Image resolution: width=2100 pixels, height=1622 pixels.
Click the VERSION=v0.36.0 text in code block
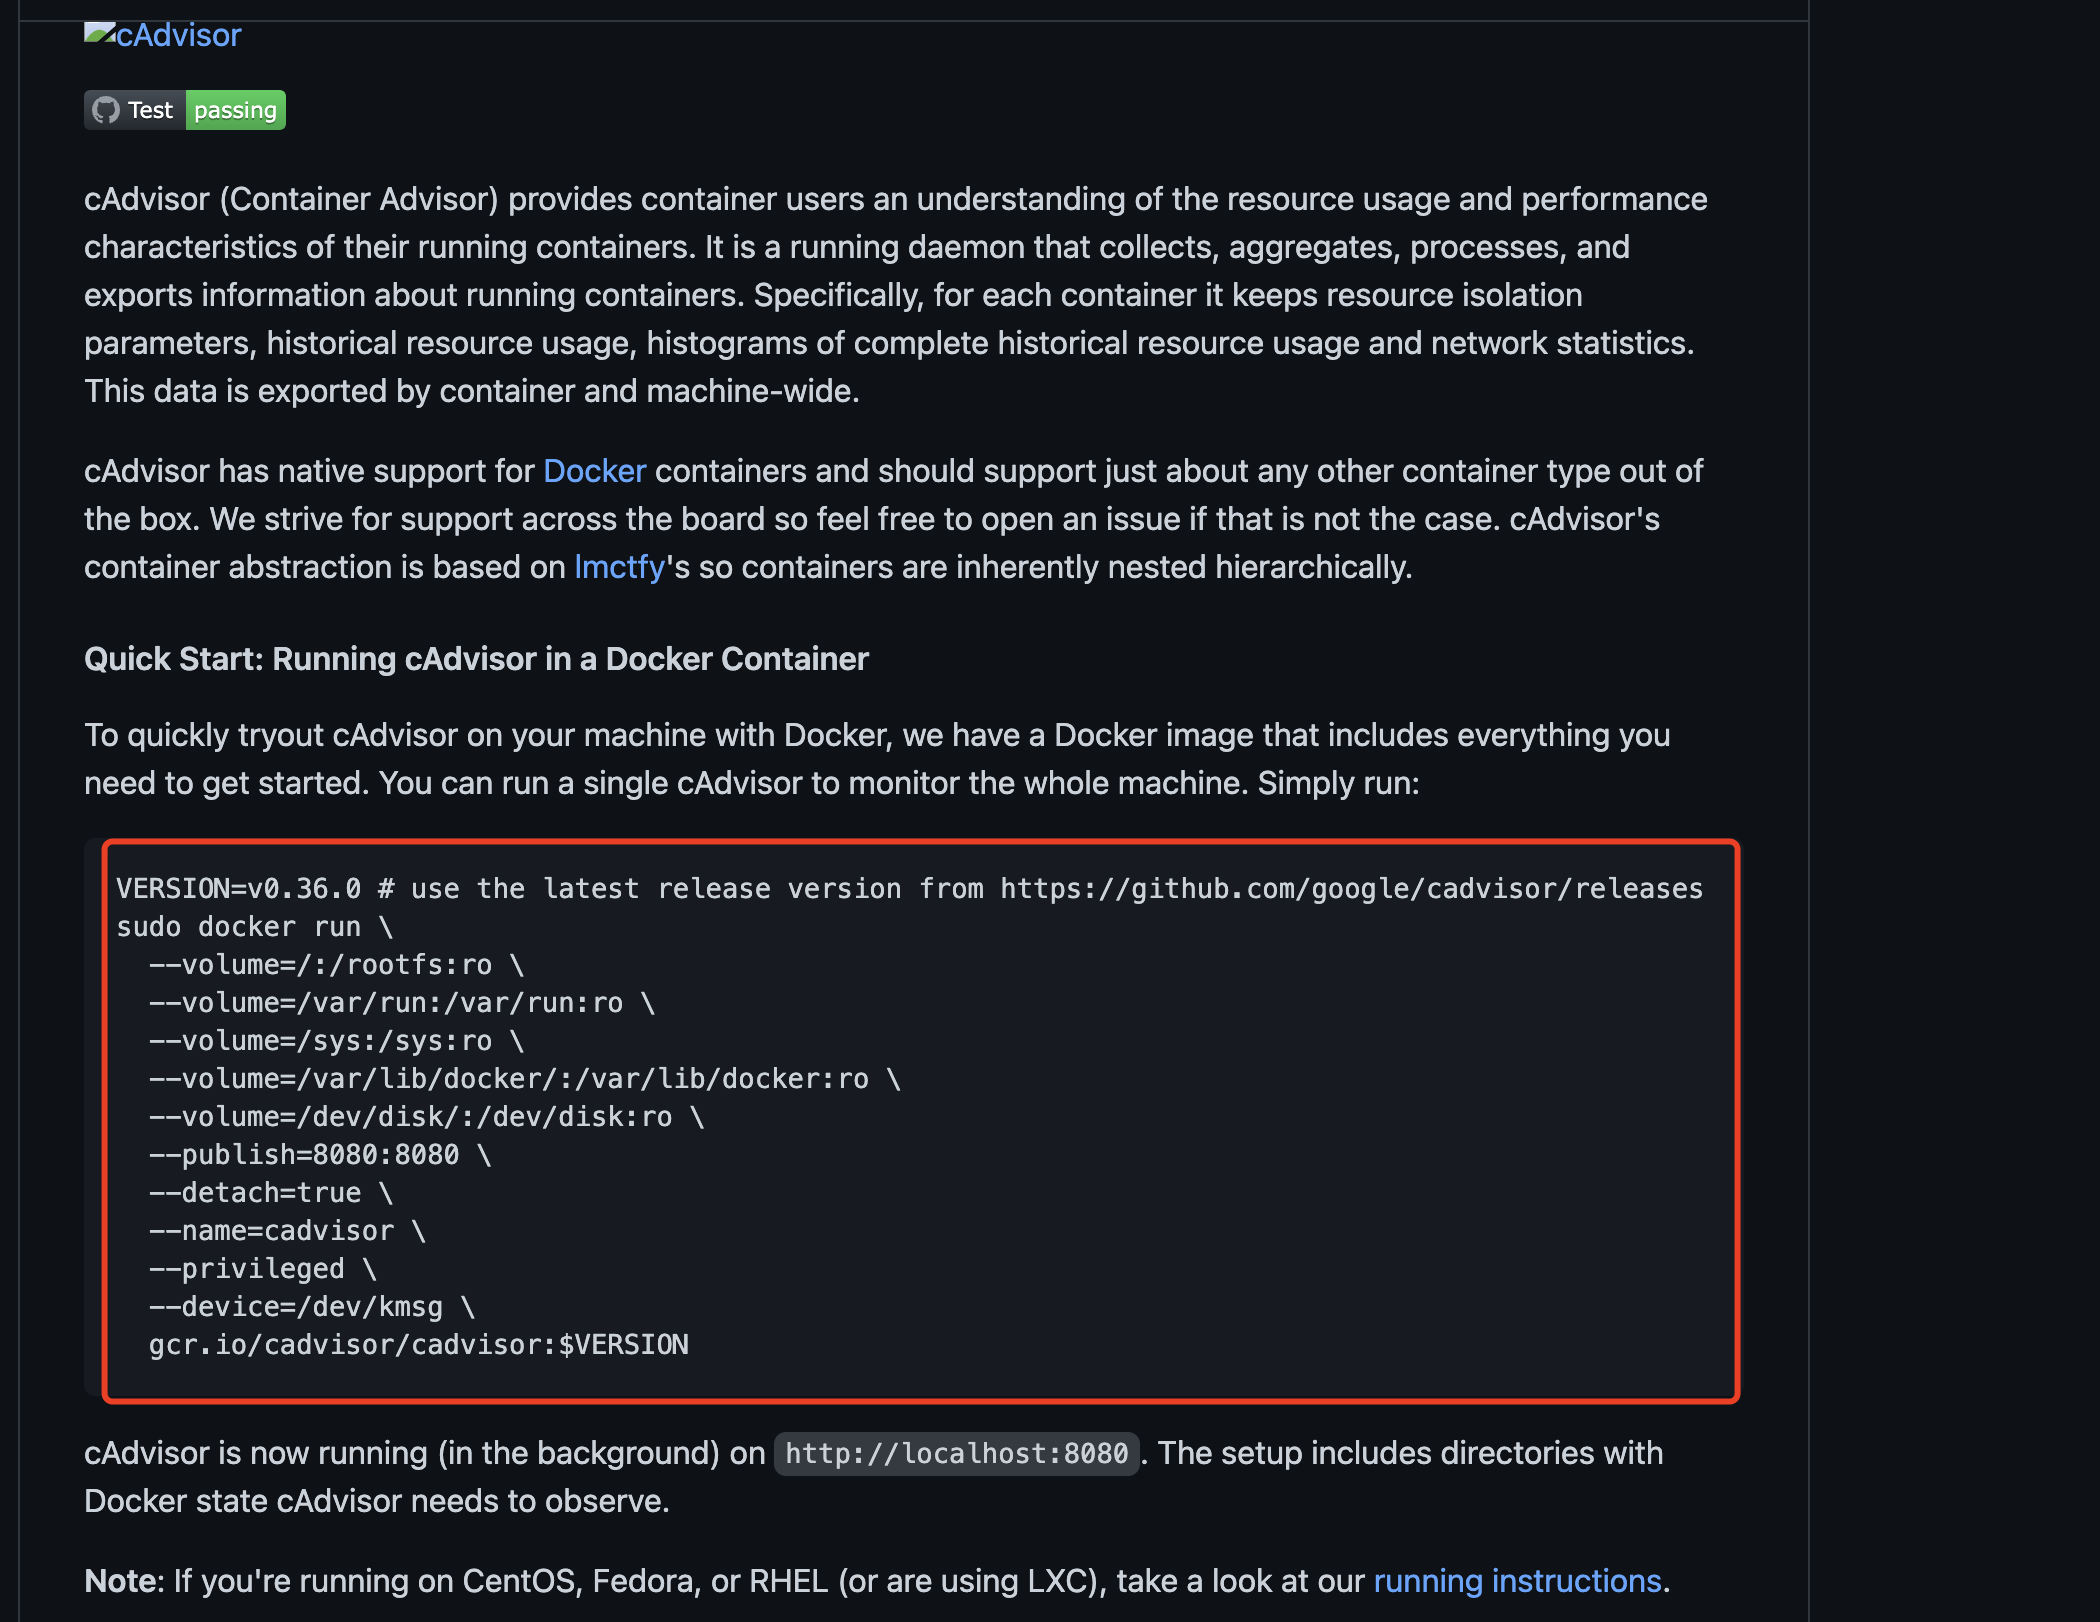(238, 888)
